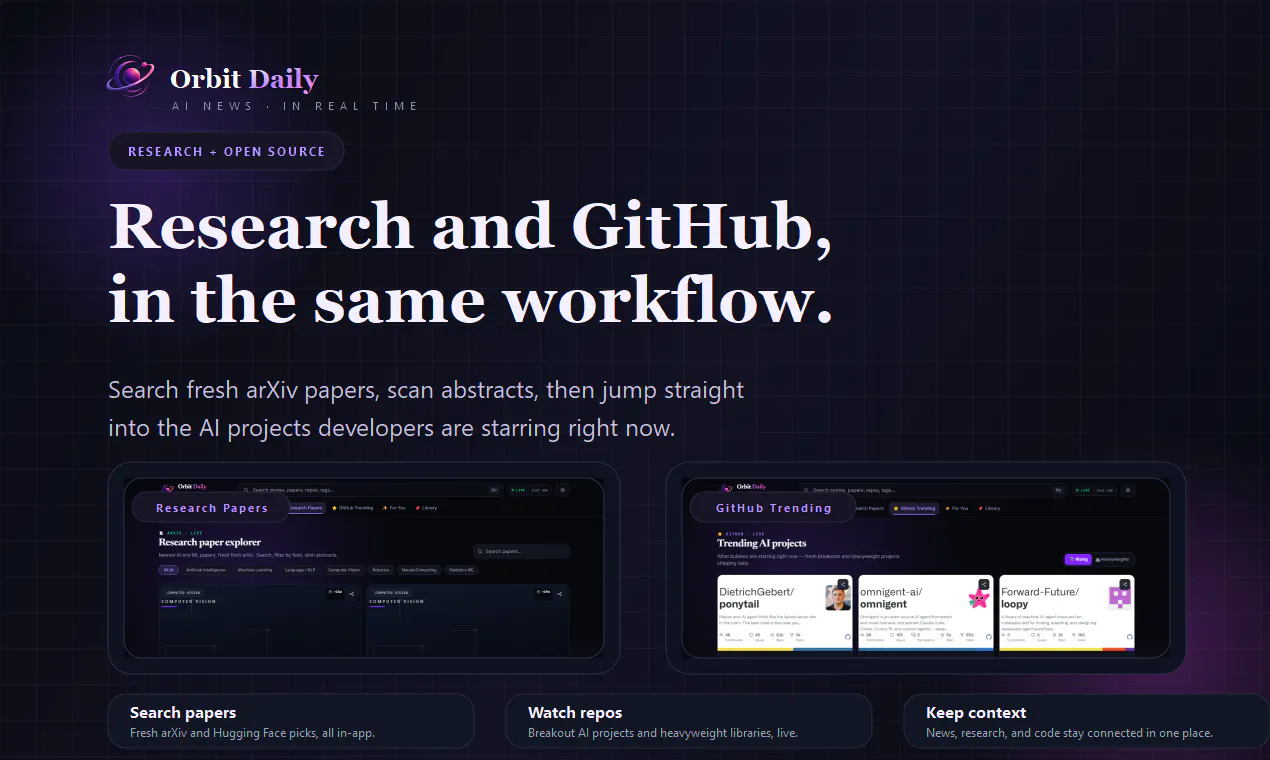Click the GitHub mark icon on the omnigent card
The width and height of the screenshot is (1270, 760).
pos(989,637)
